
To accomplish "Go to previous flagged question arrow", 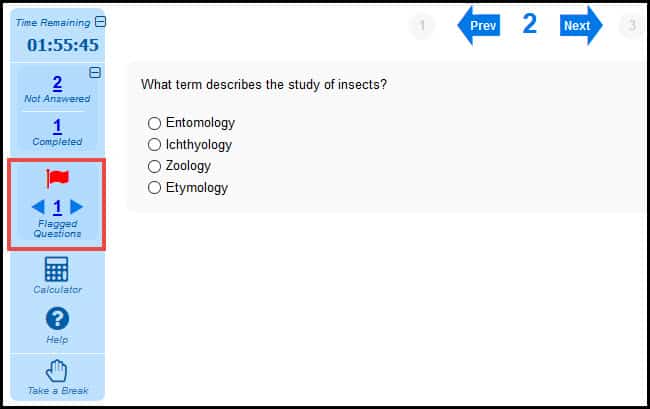I will pyautogui.click(x=37, y=207).
